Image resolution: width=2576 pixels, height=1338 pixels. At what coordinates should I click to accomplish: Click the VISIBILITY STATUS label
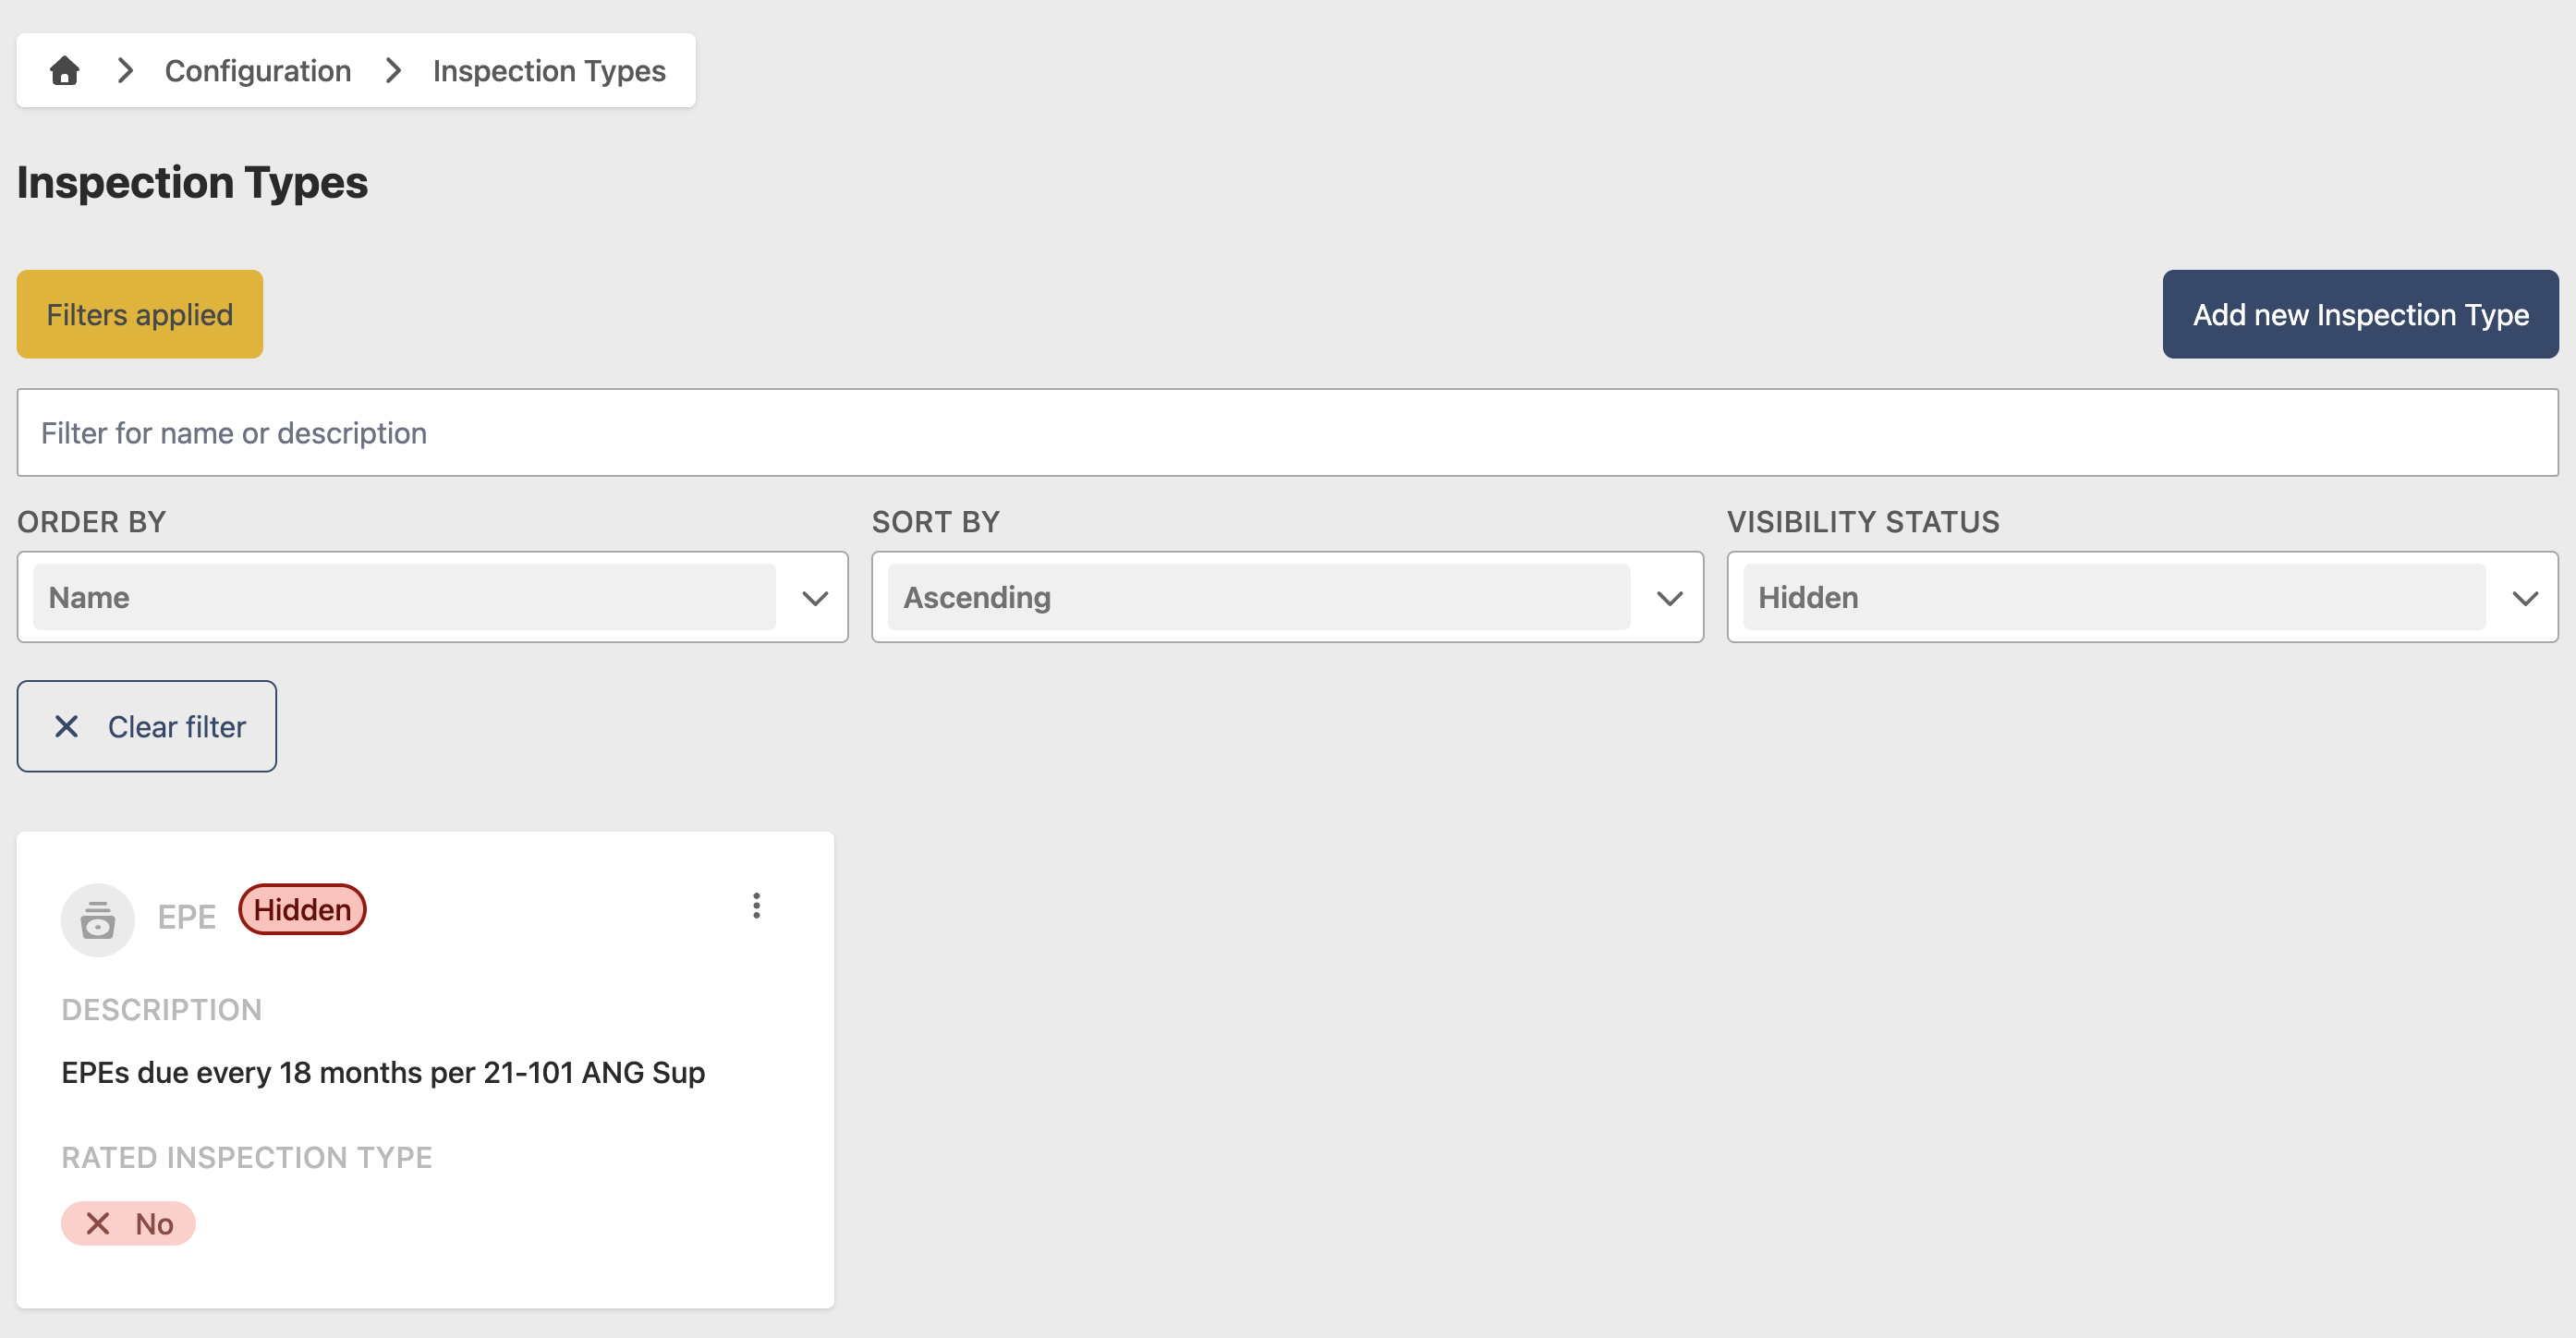(1863, 522)
